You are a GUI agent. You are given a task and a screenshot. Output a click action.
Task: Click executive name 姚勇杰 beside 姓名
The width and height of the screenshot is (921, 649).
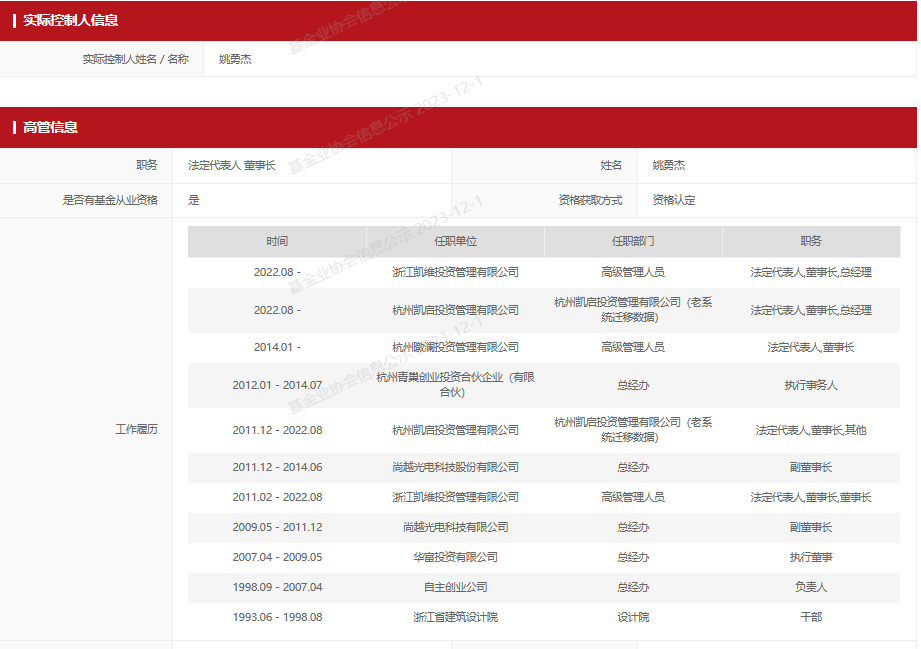668,166
